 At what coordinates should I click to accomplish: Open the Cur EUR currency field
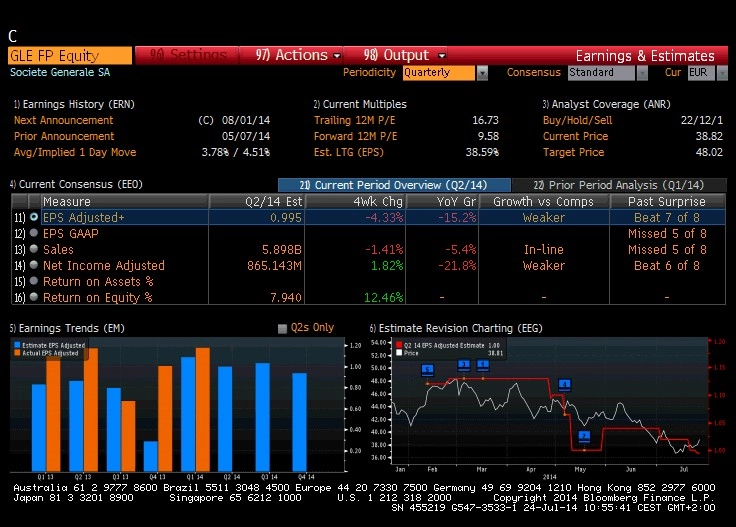(x=701, y=73)
